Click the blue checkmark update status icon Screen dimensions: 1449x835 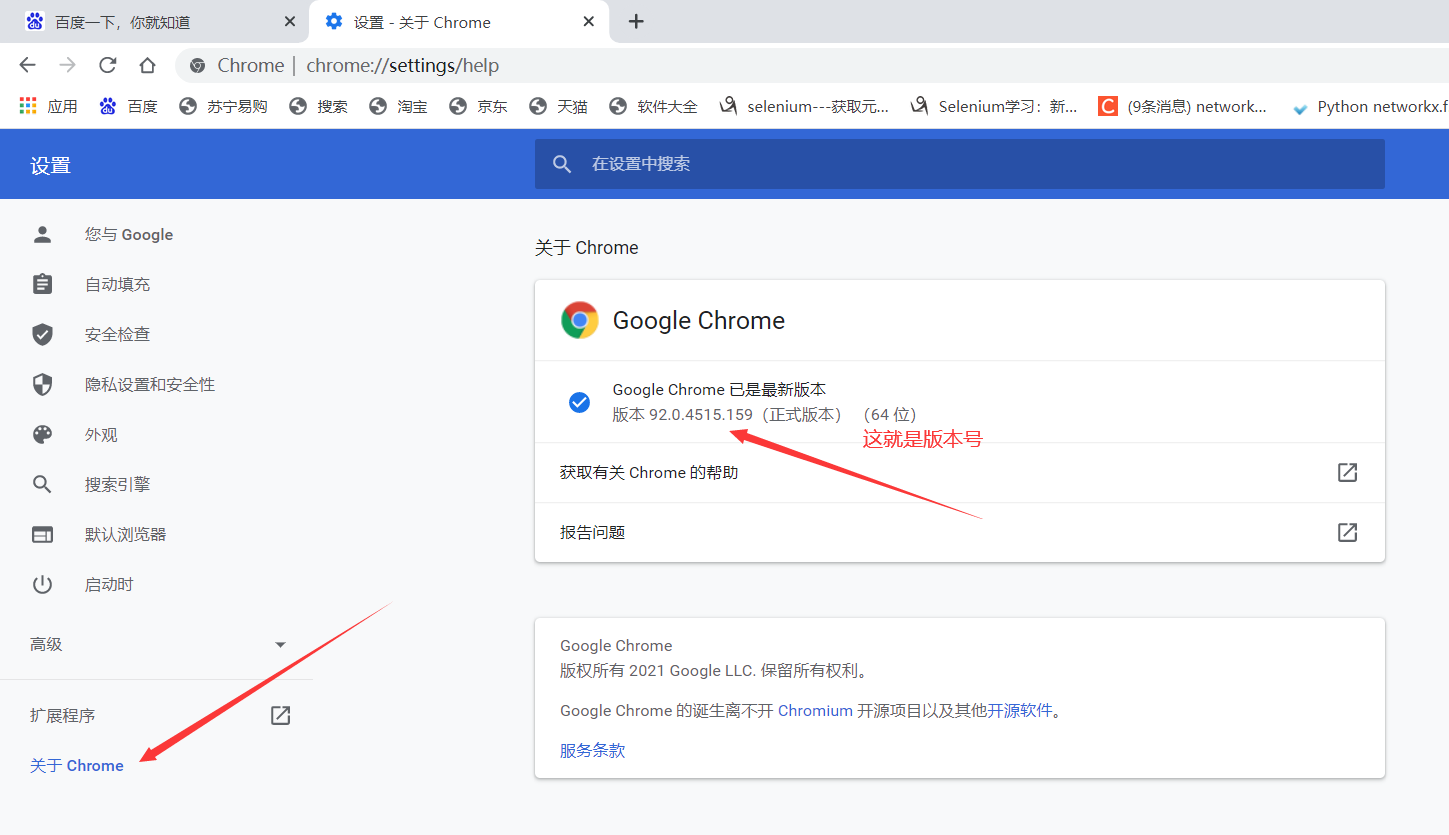click(579, 402)
